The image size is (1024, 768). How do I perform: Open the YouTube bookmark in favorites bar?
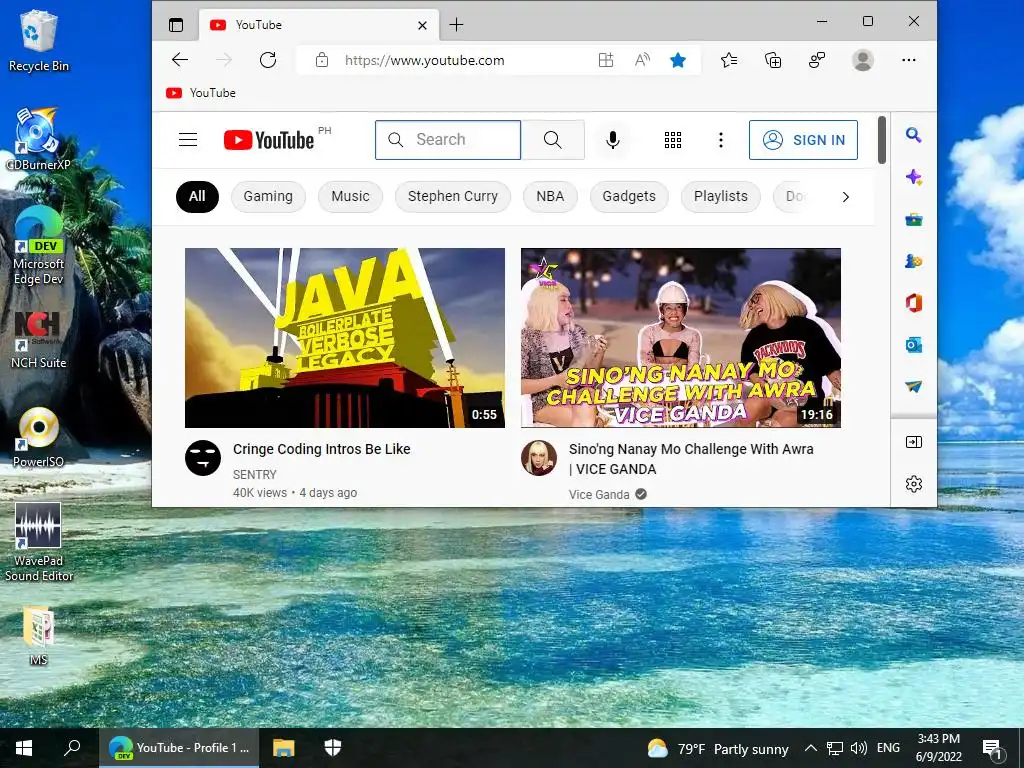click(x=201, y=93)
